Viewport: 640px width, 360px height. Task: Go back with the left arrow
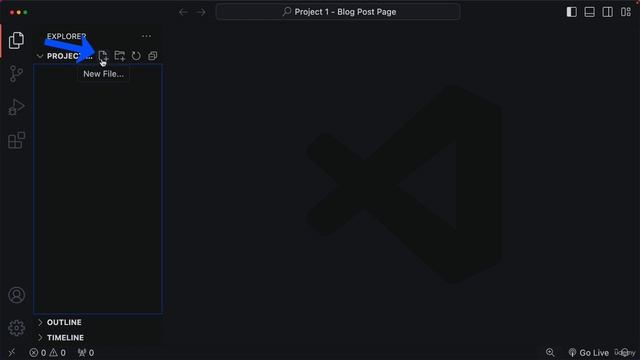184,12
